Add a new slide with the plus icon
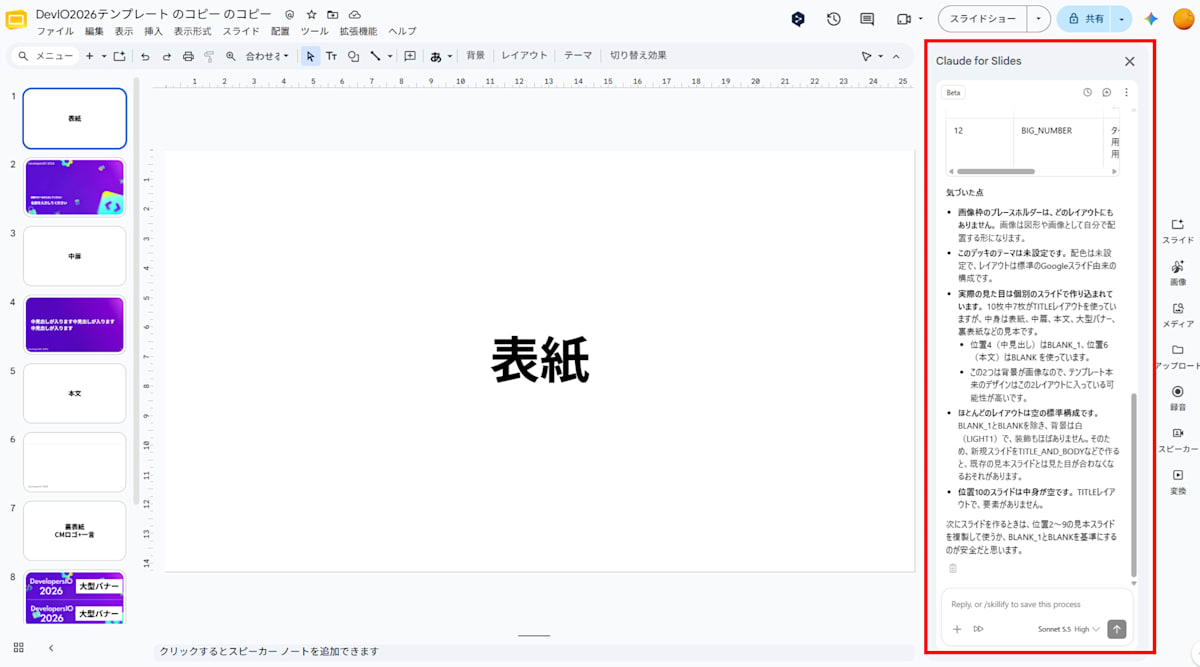 (89, 56)
